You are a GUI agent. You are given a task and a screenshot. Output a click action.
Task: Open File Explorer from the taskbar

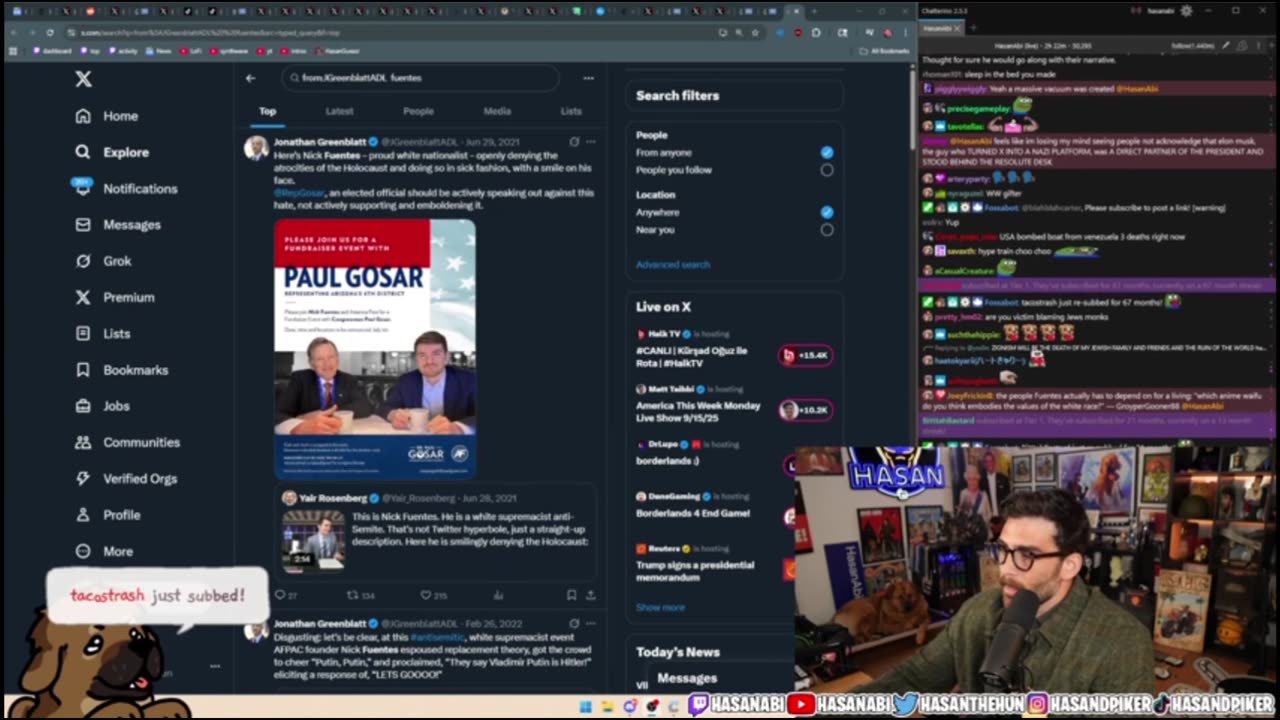608,706
